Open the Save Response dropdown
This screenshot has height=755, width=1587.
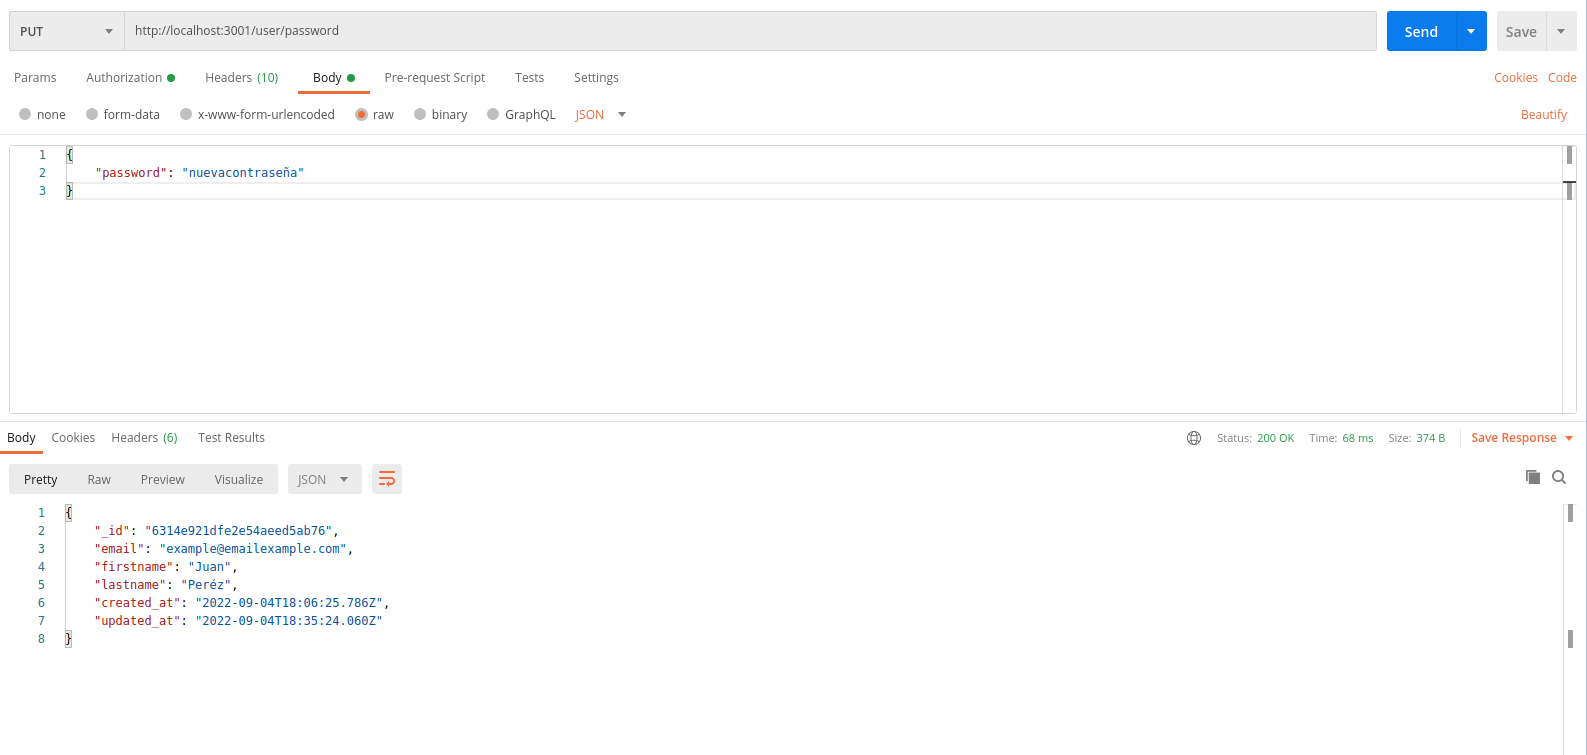point(1521,438)
